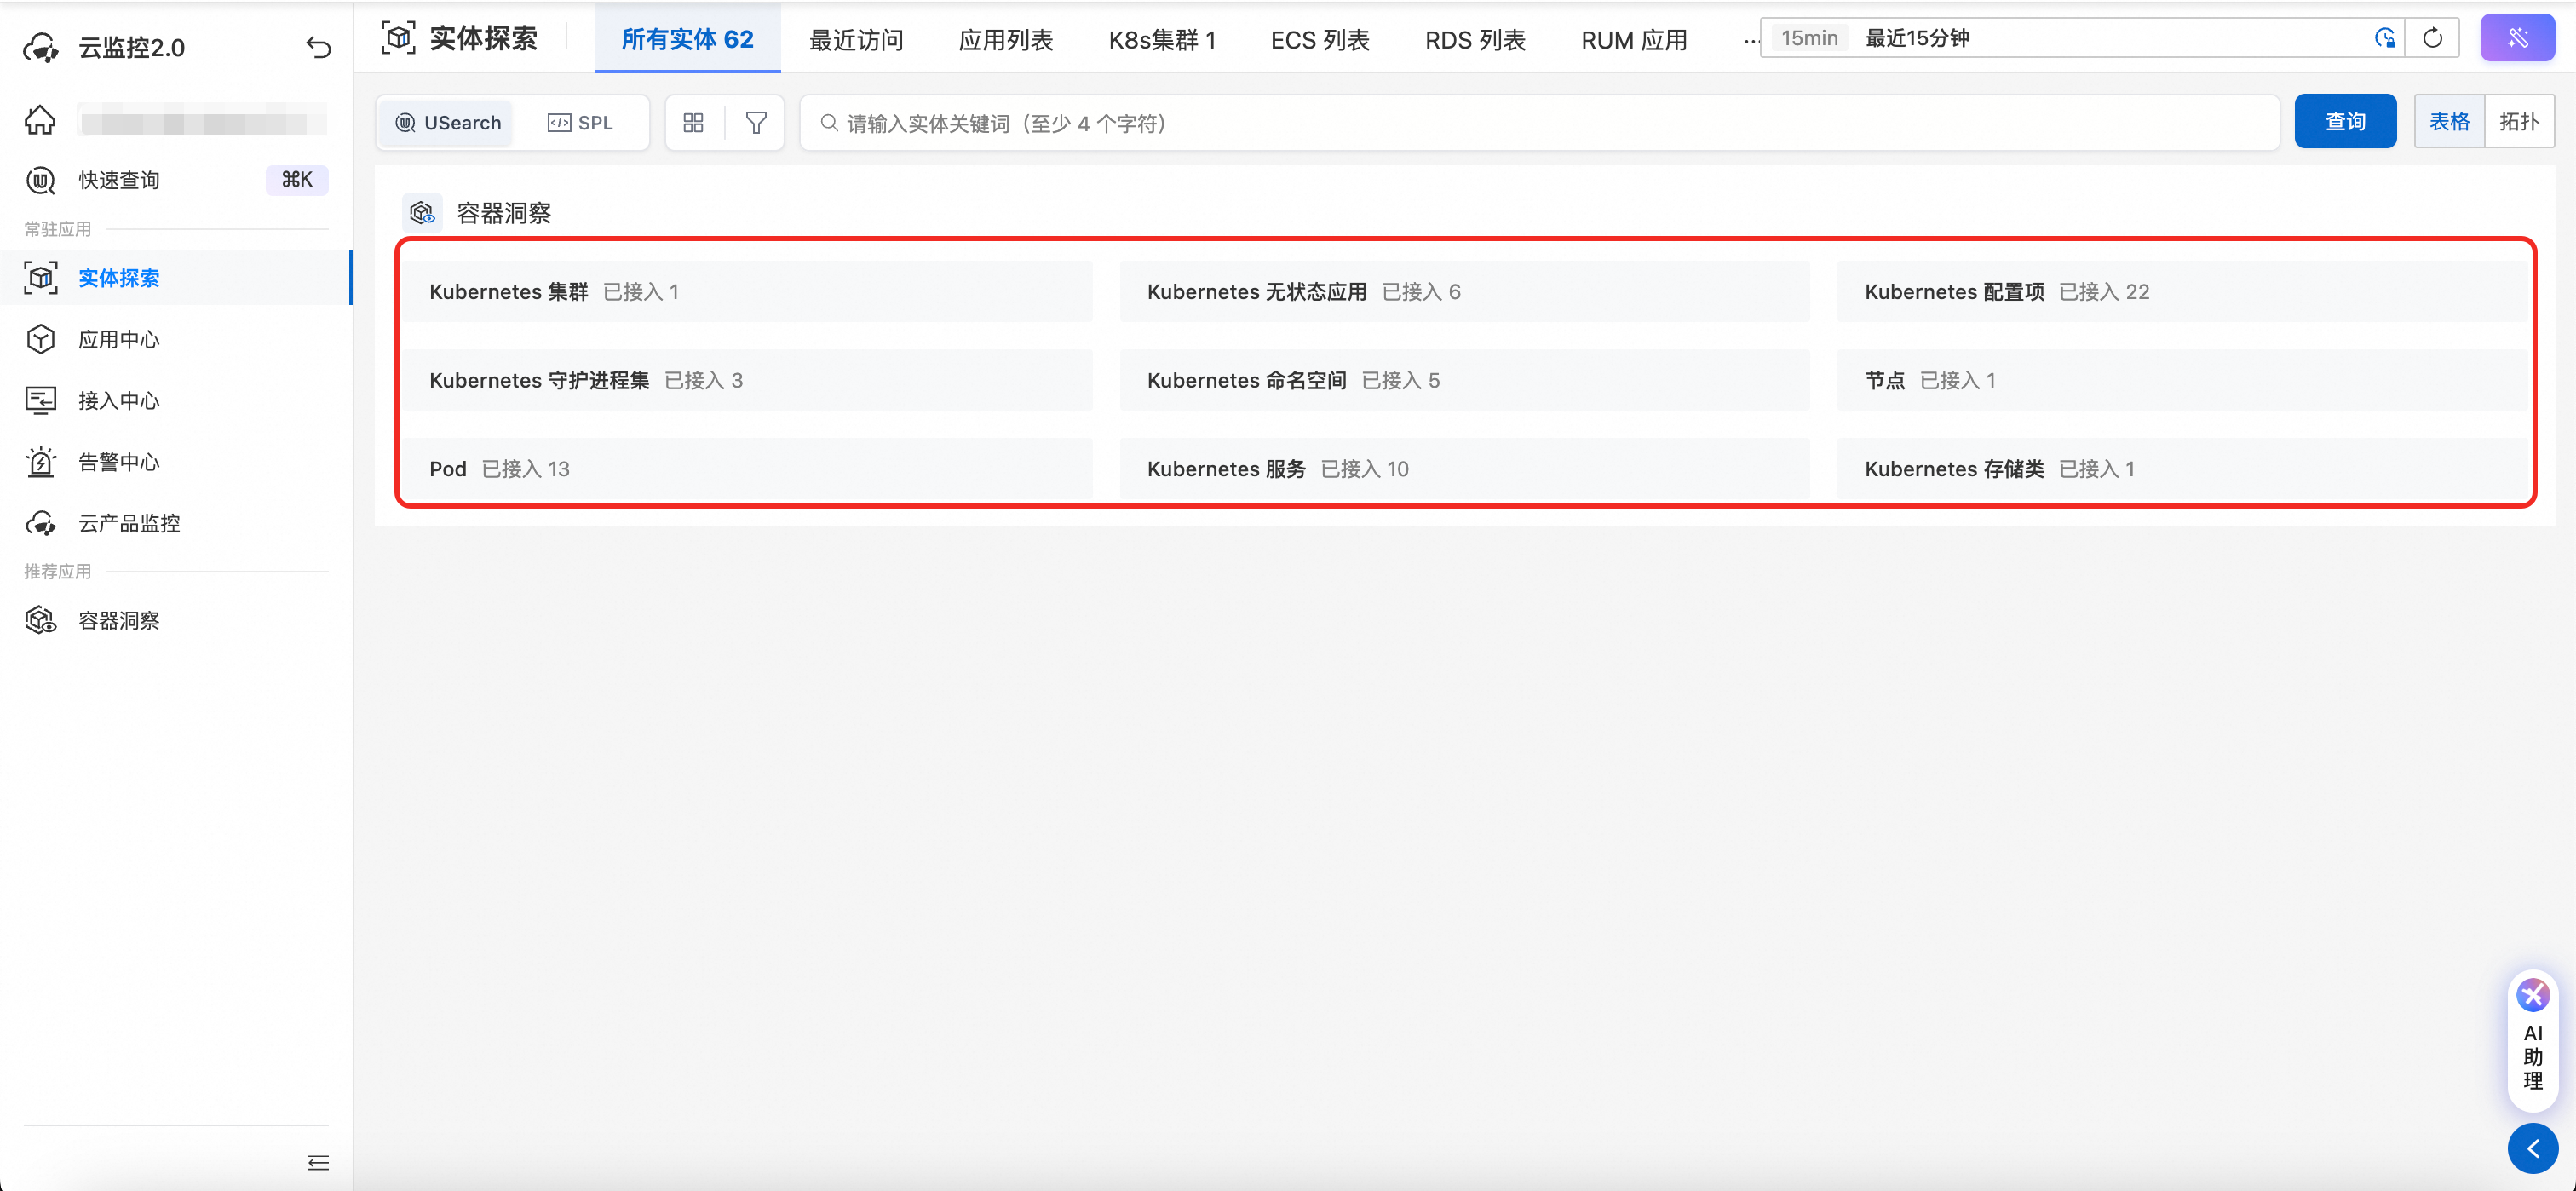Click the blue chevron circle button

point(2532,1148)
